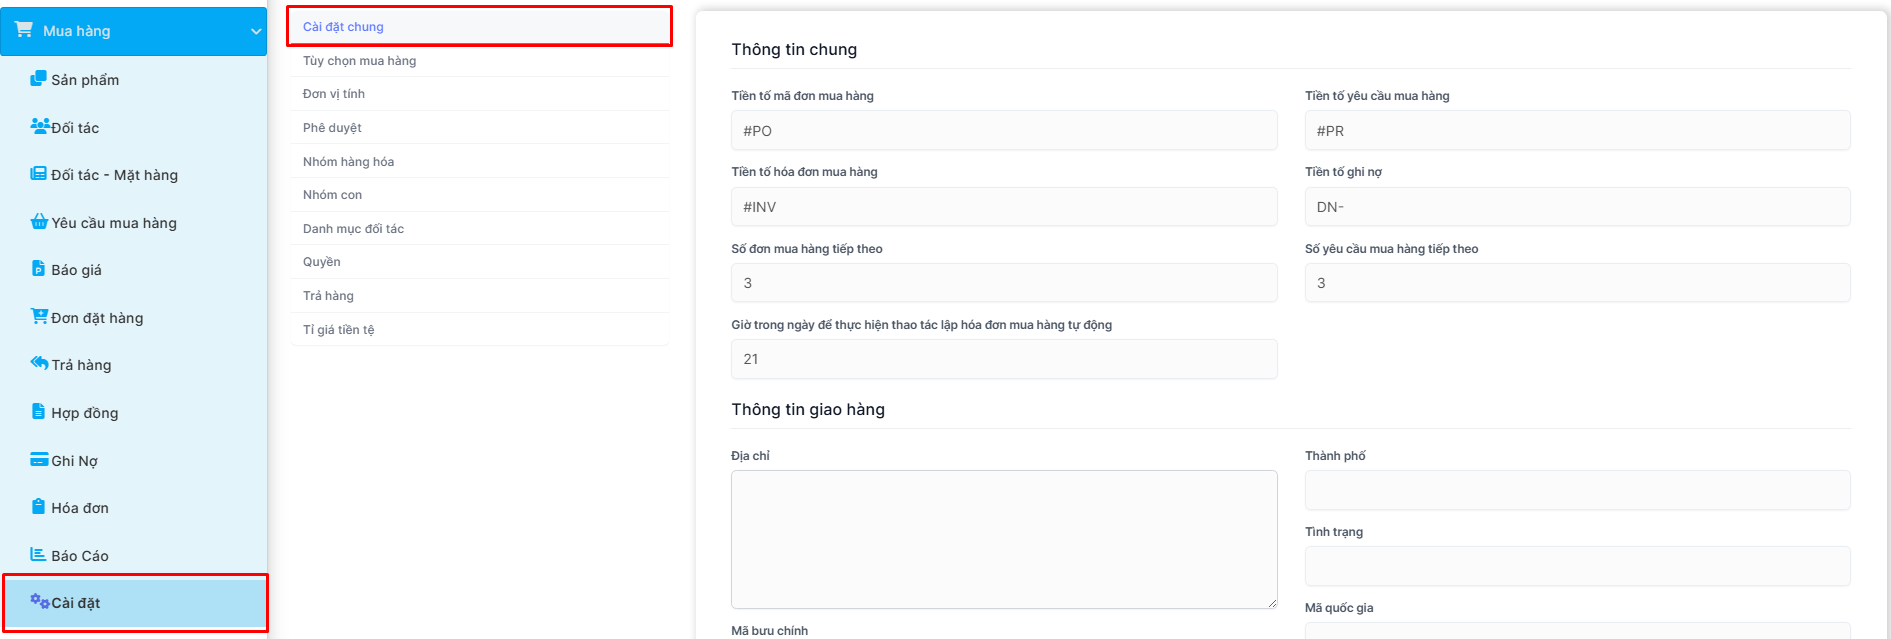Grab the Địa chỉ textarea resize handle
This screenshot has height=639, width=1891.
(1272, 603)
